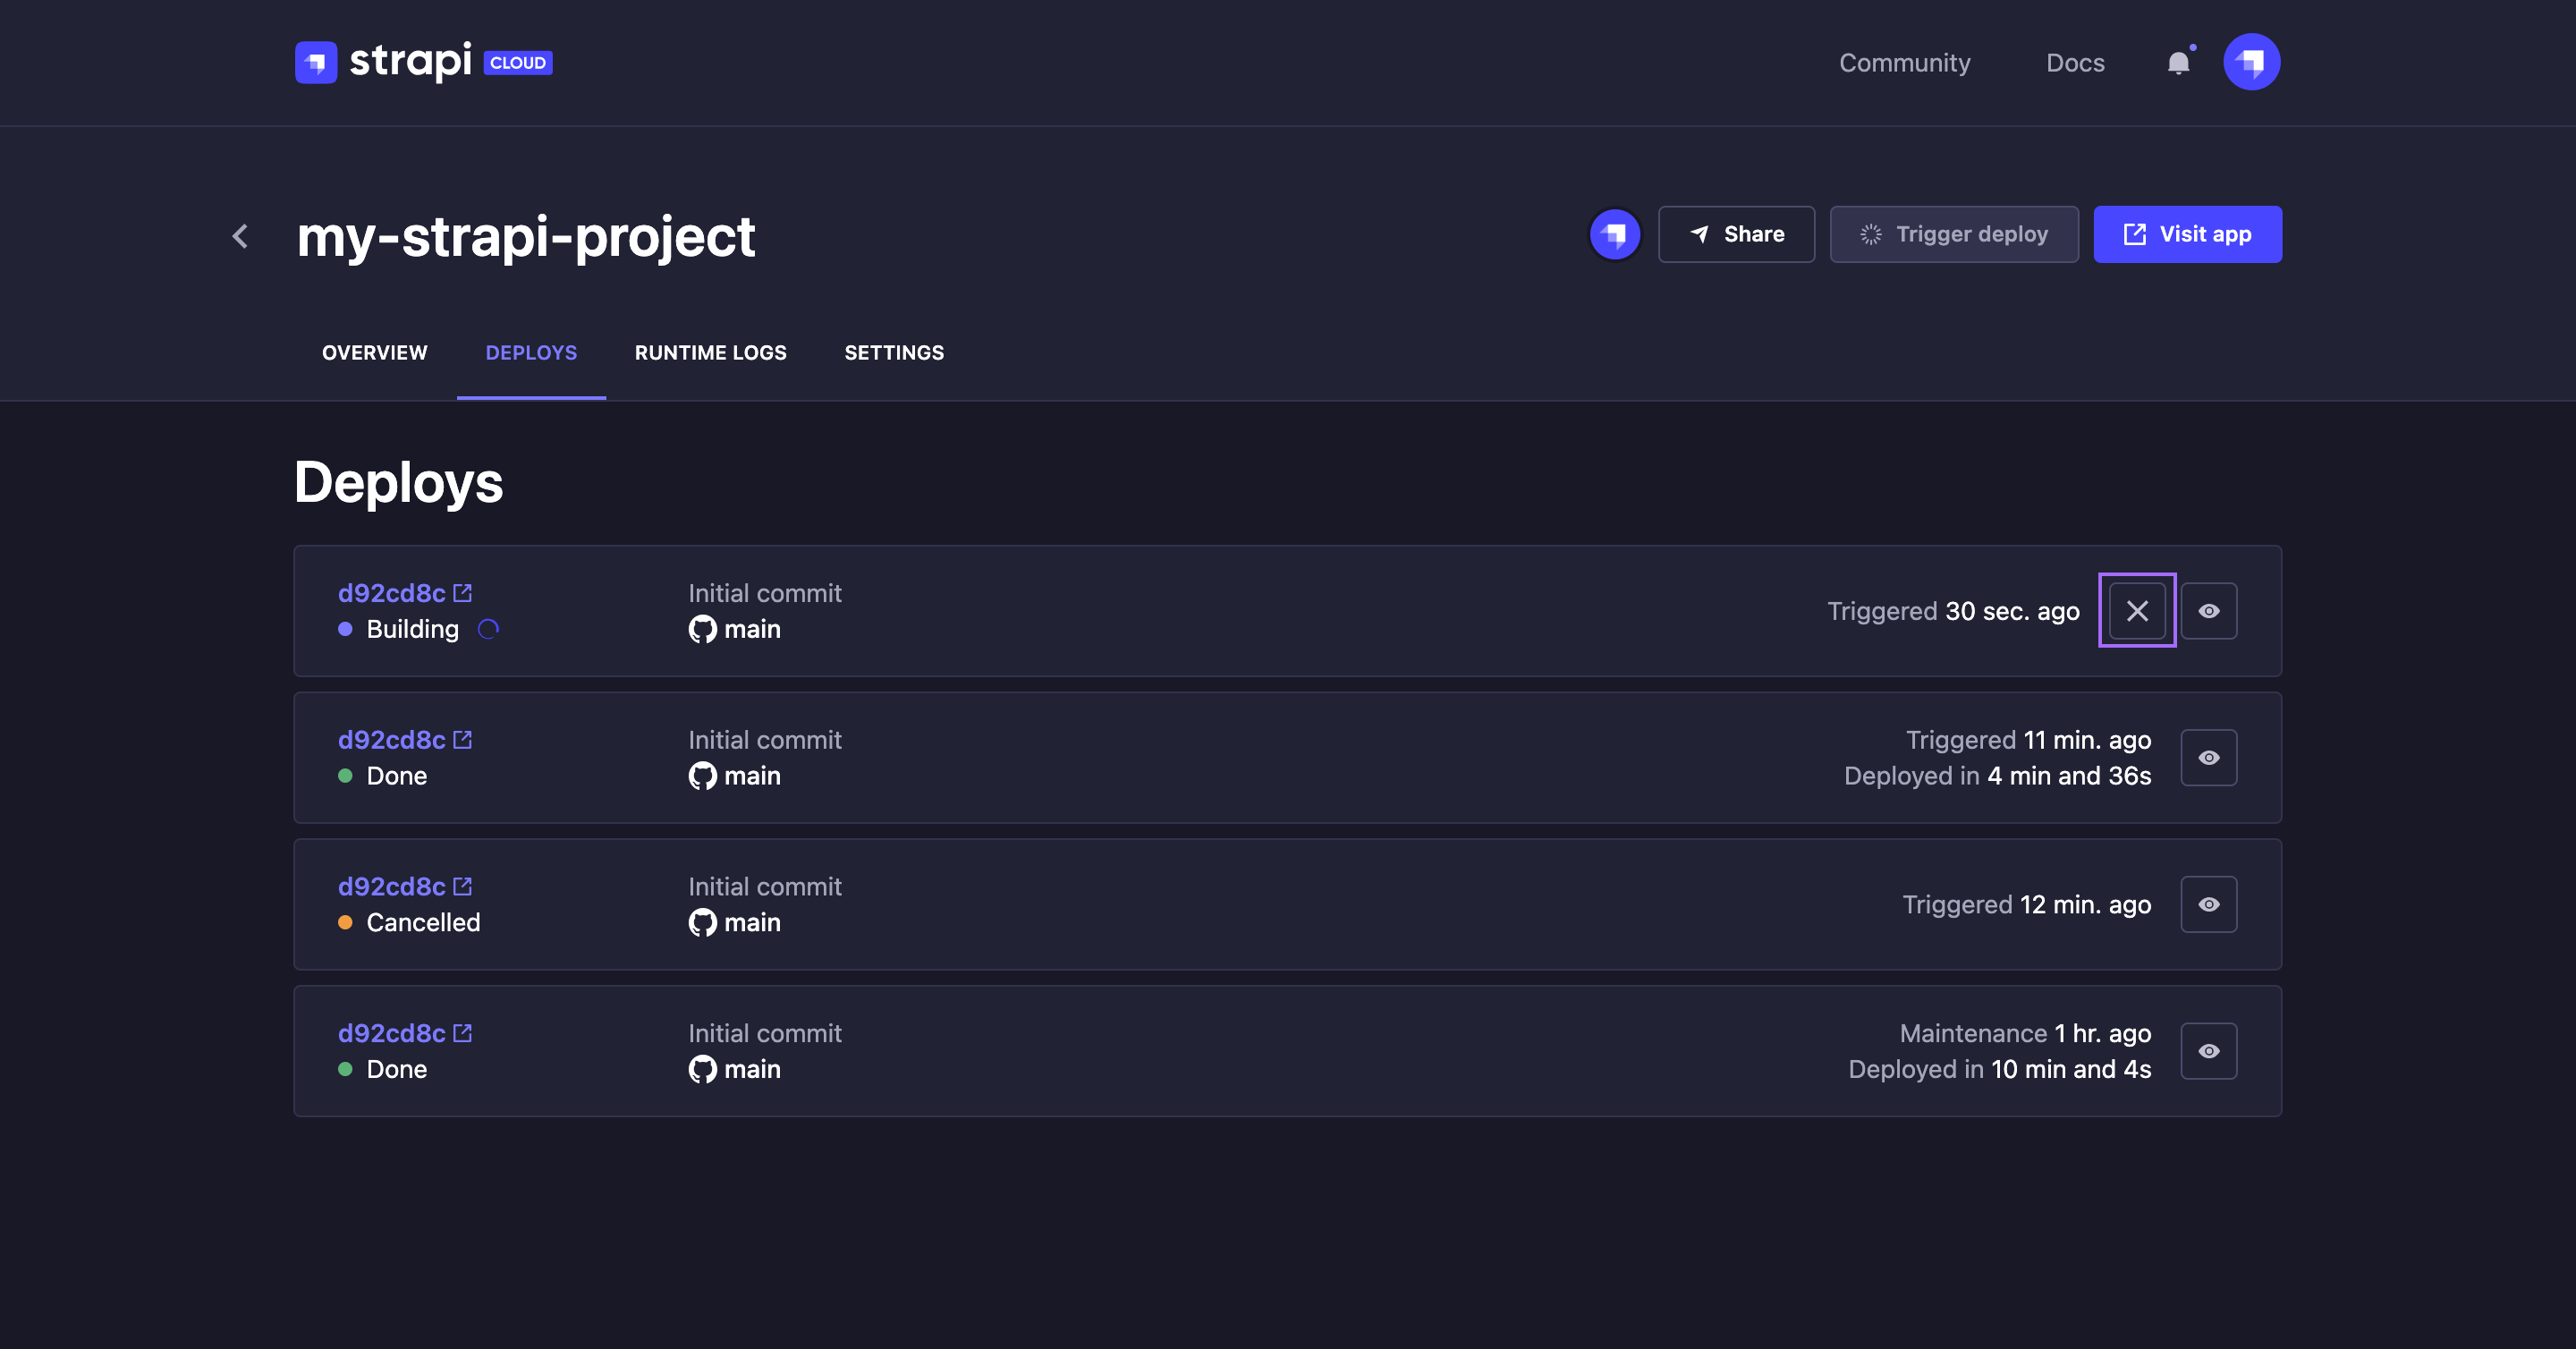Click Trigger deploy button
The width and height of the screenshot is (2576, 1349).
(x=1954, y=233)
